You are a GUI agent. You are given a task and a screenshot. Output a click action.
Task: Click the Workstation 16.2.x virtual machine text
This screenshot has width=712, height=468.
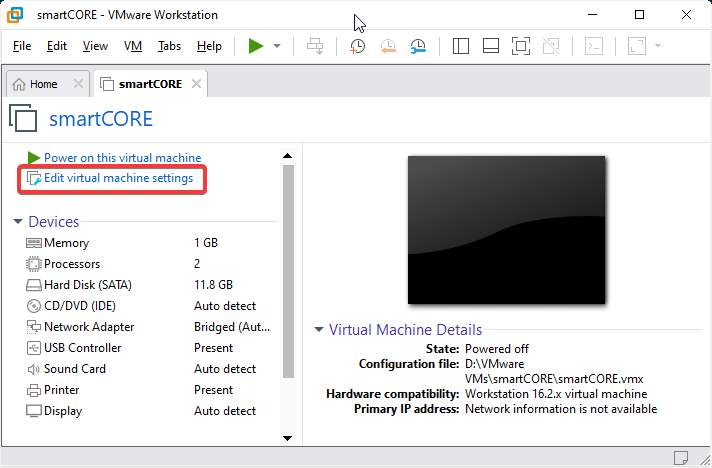point(556,394)
